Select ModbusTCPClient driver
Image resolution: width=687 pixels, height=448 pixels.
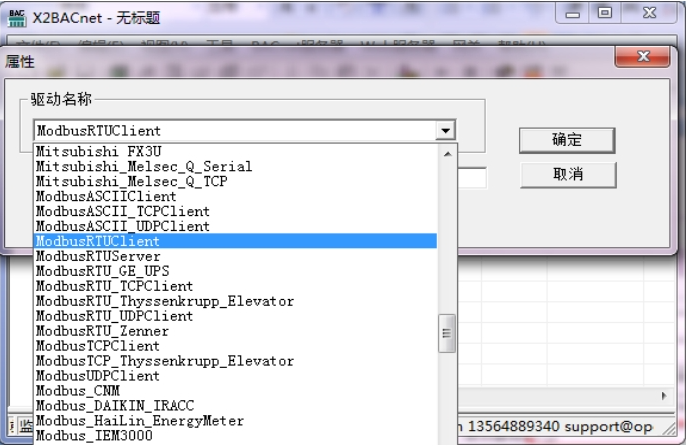(236, 346)
